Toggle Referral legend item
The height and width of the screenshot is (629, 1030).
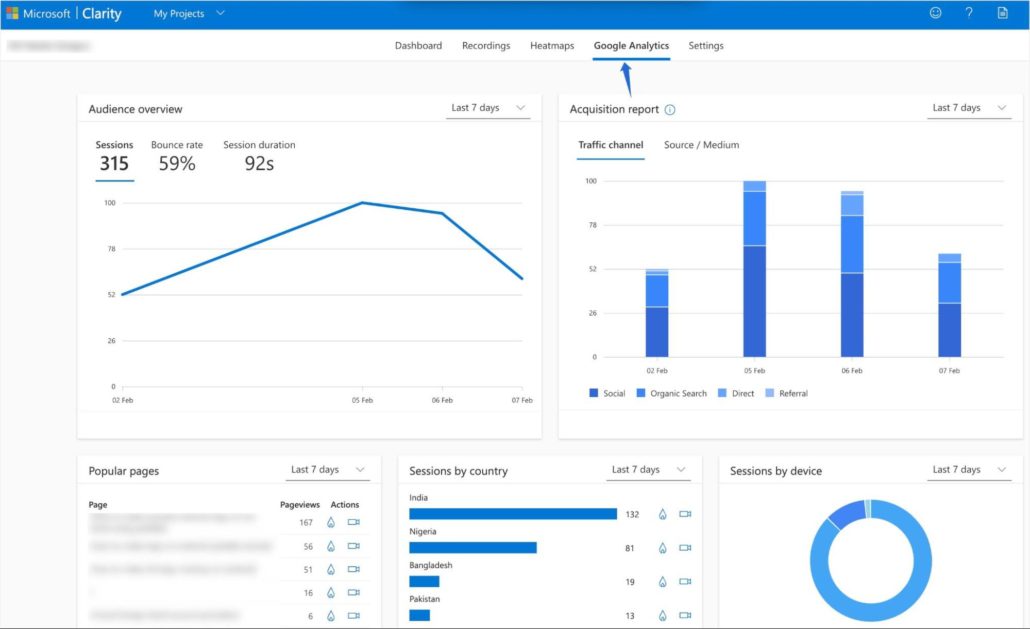coord(787,393)
